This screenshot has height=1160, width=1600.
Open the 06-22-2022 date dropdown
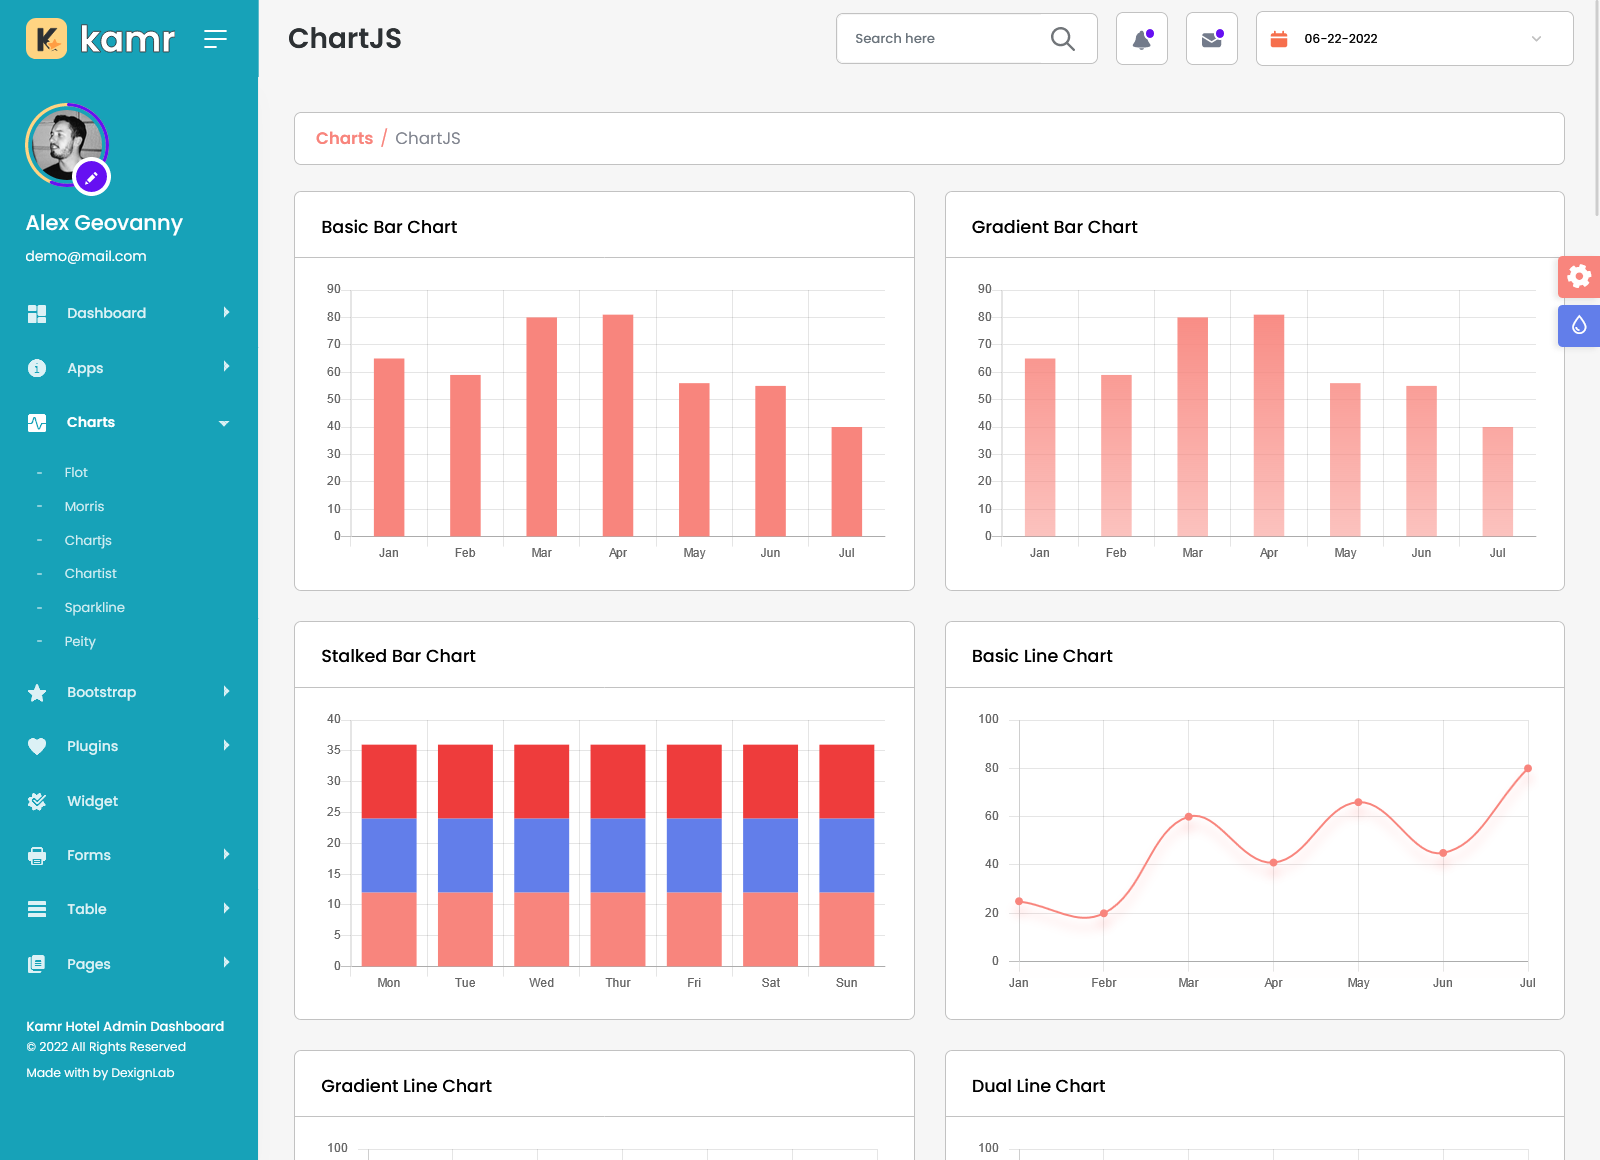1414,39
